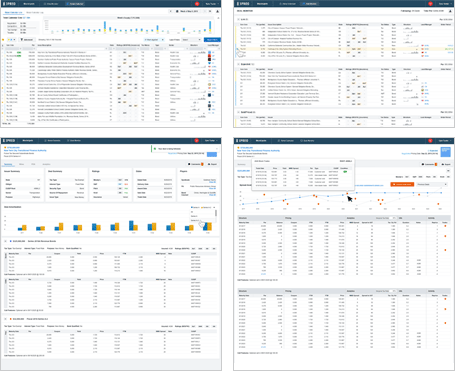This screenshot has width=455, height=371.
Task: Open user account dropdown in Bond Calendar window
Action: point(212,4)
